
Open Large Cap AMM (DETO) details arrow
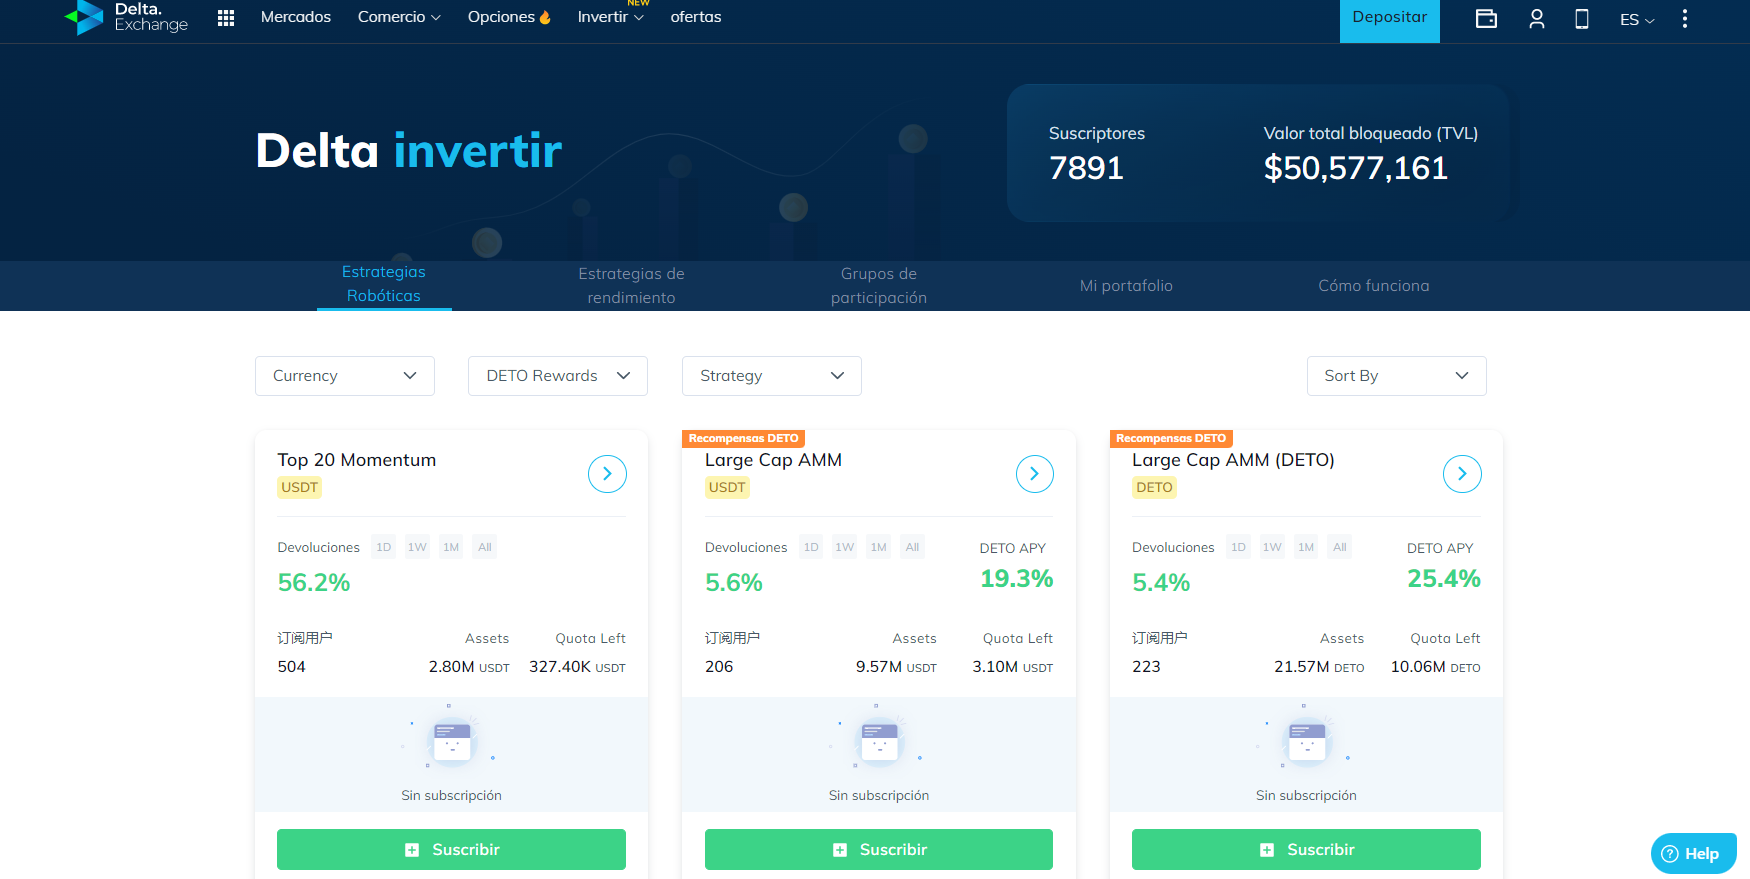1462,474
